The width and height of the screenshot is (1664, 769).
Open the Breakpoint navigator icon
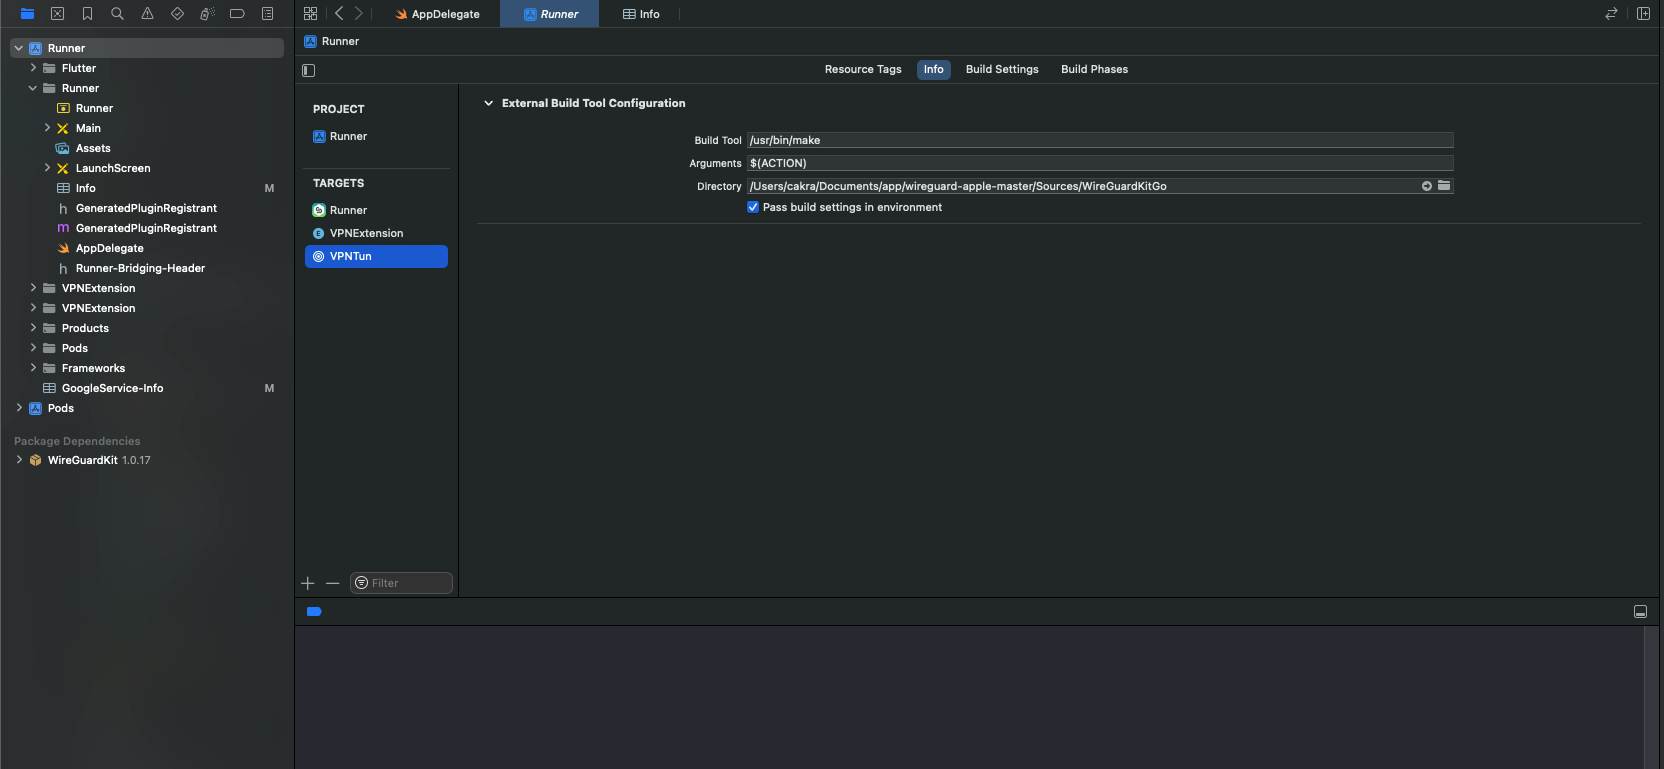point(237,14)
